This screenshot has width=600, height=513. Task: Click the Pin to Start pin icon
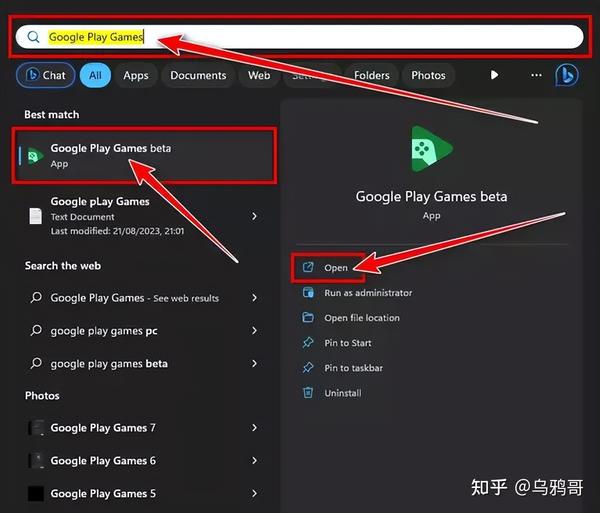[x=308, y=343]
